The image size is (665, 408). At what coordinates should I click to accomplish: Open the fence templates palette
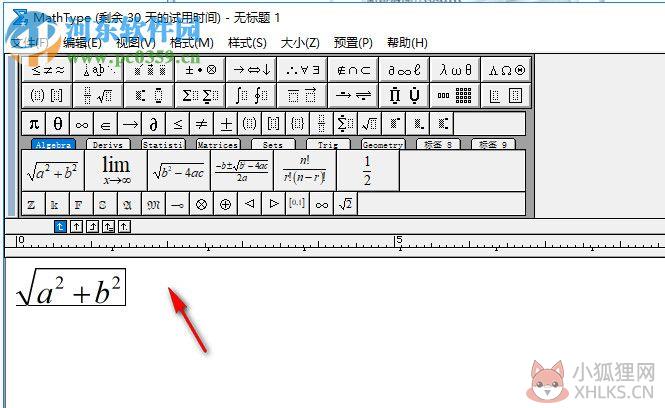47,95
